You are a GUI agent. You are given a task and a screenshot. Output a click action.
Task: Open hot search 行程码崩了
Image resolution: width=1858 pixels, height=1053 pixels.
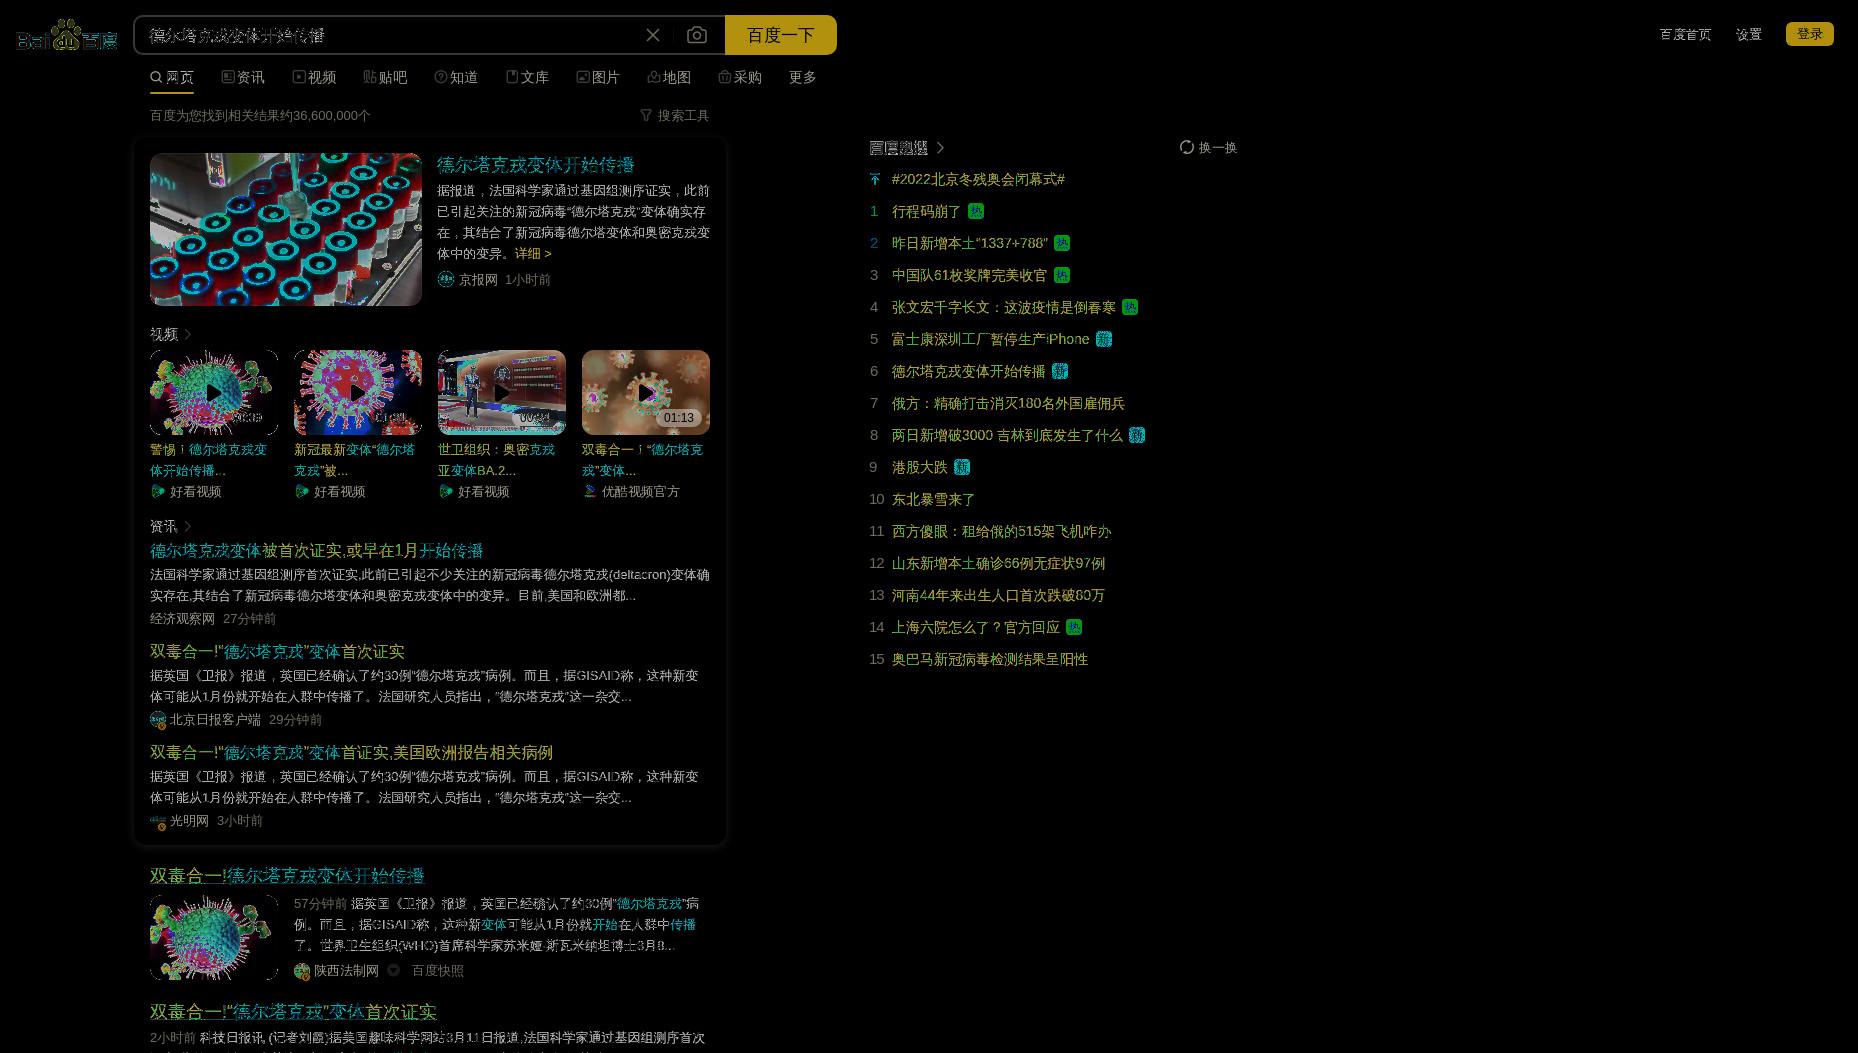(926, 211)
